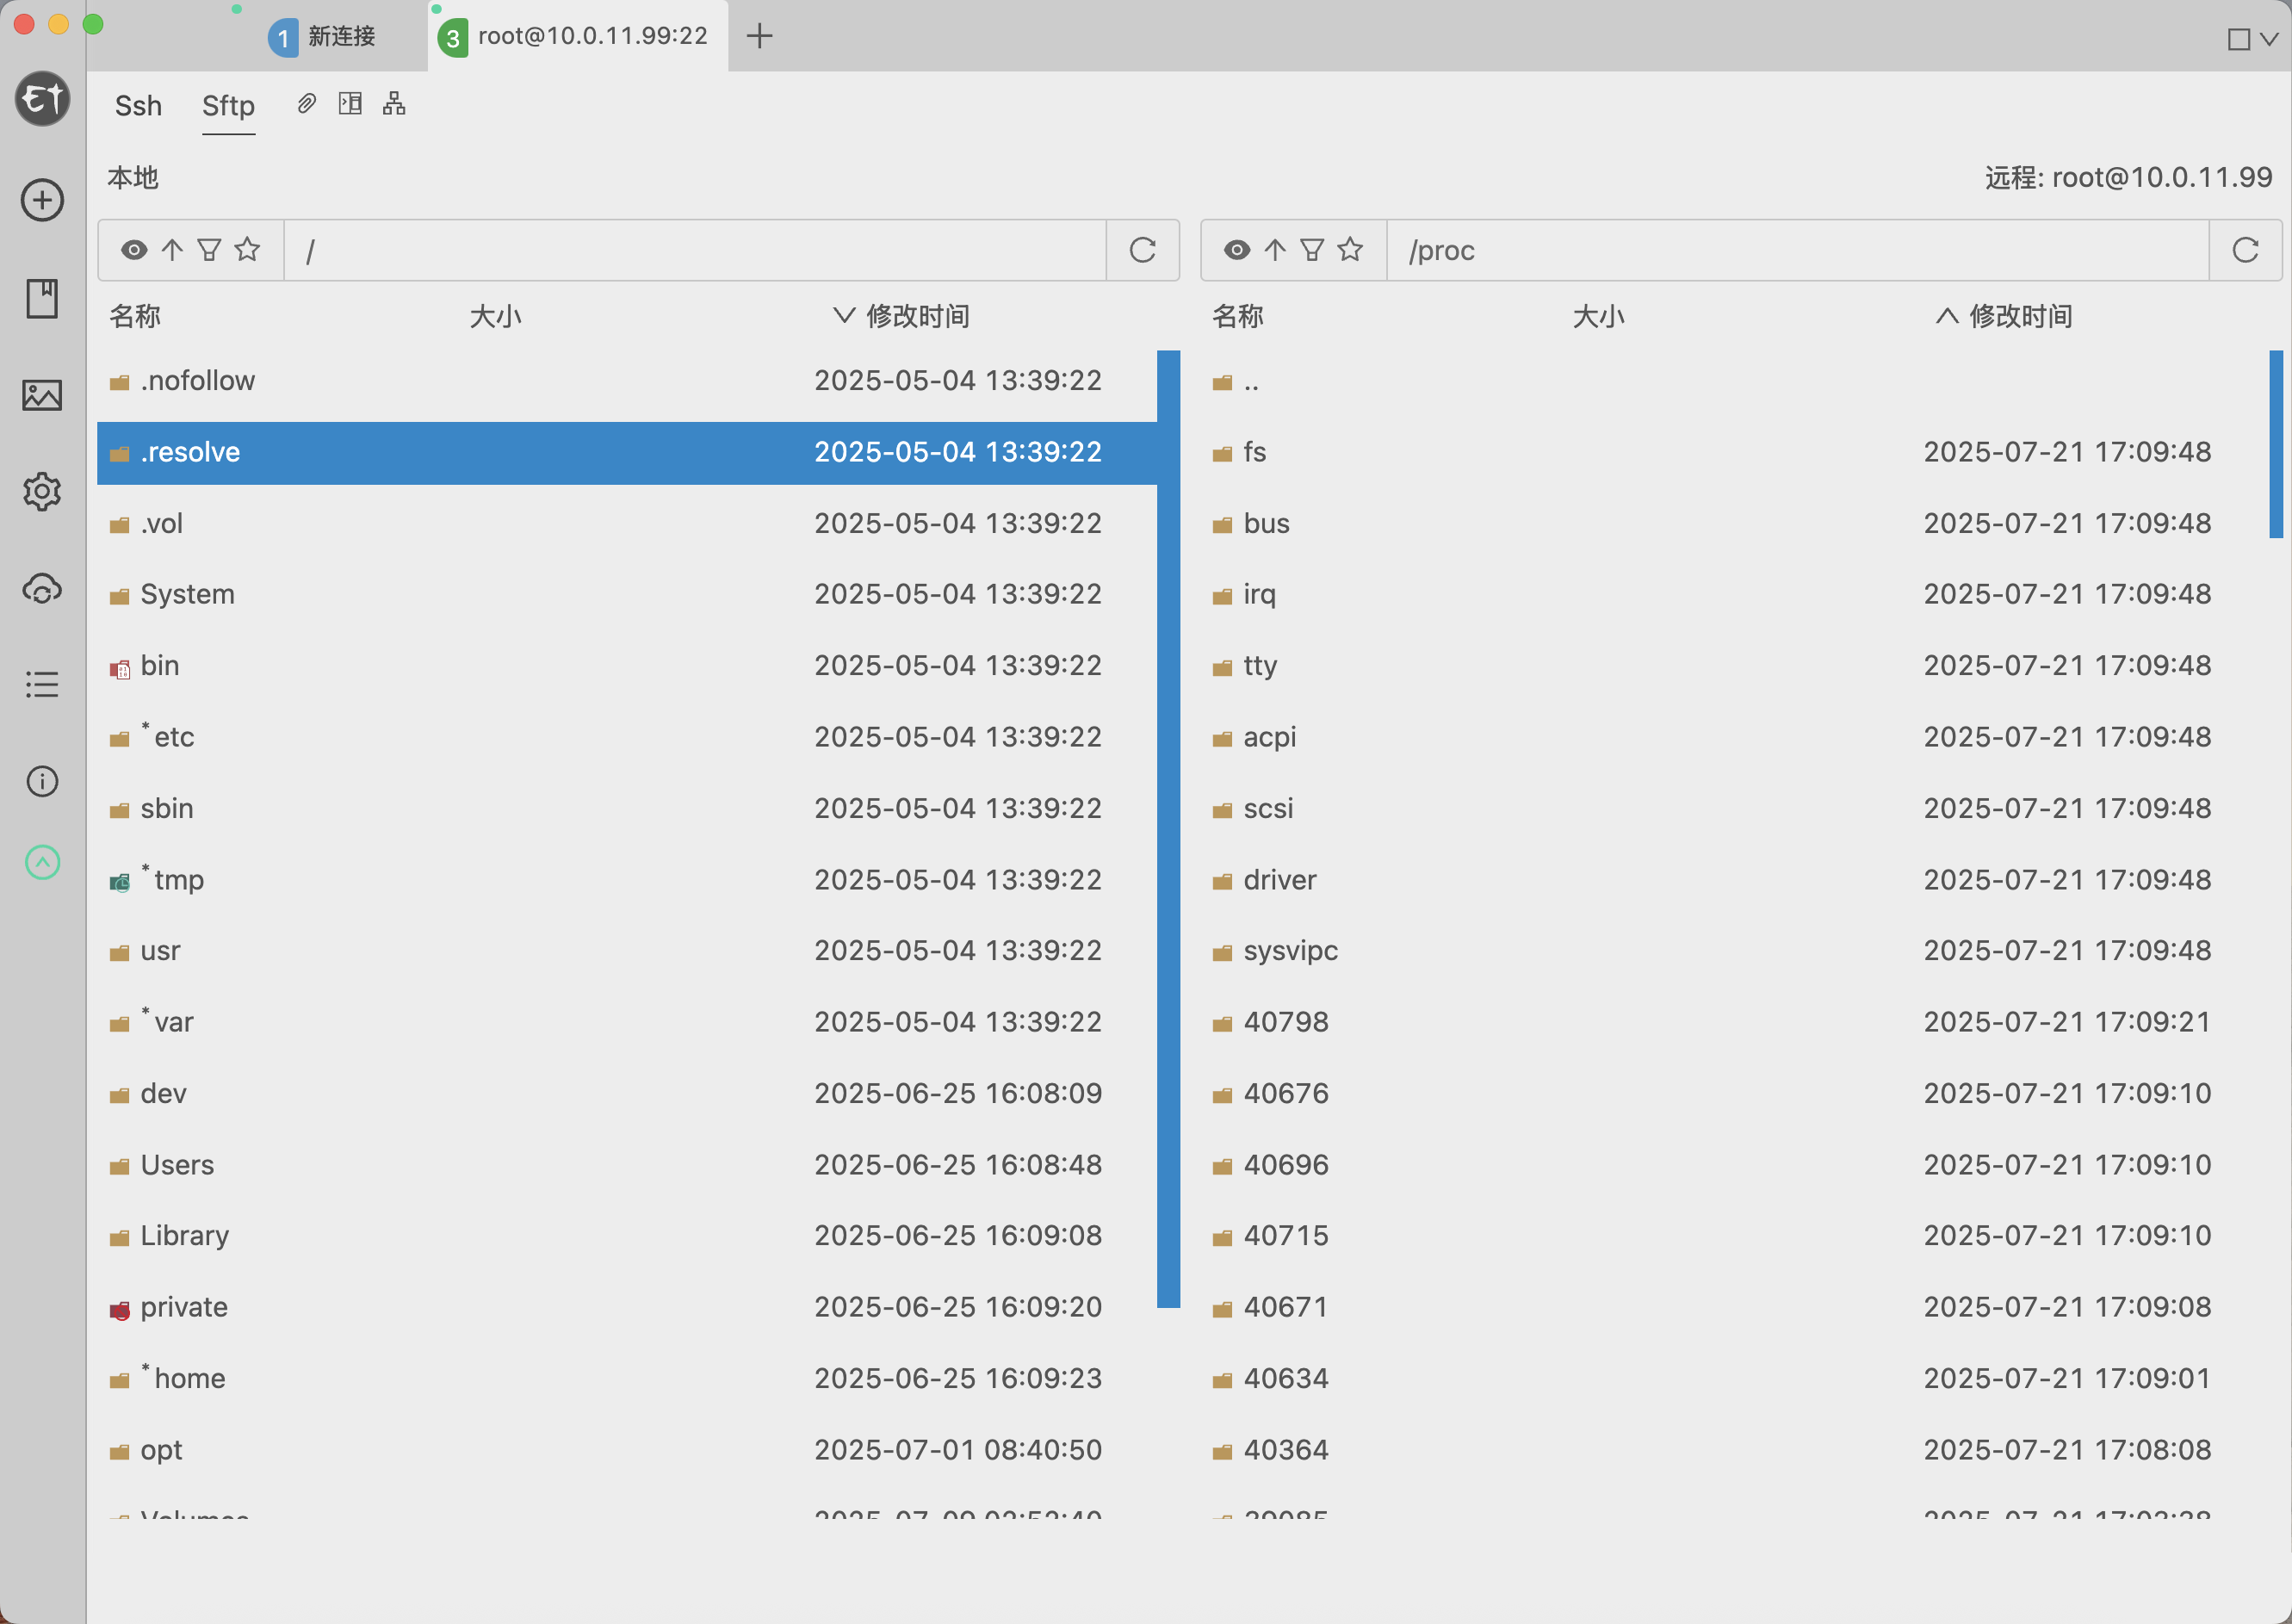2292x1624 pixels.
Task: Select the Sftp view tab
Action: (228, 105)
